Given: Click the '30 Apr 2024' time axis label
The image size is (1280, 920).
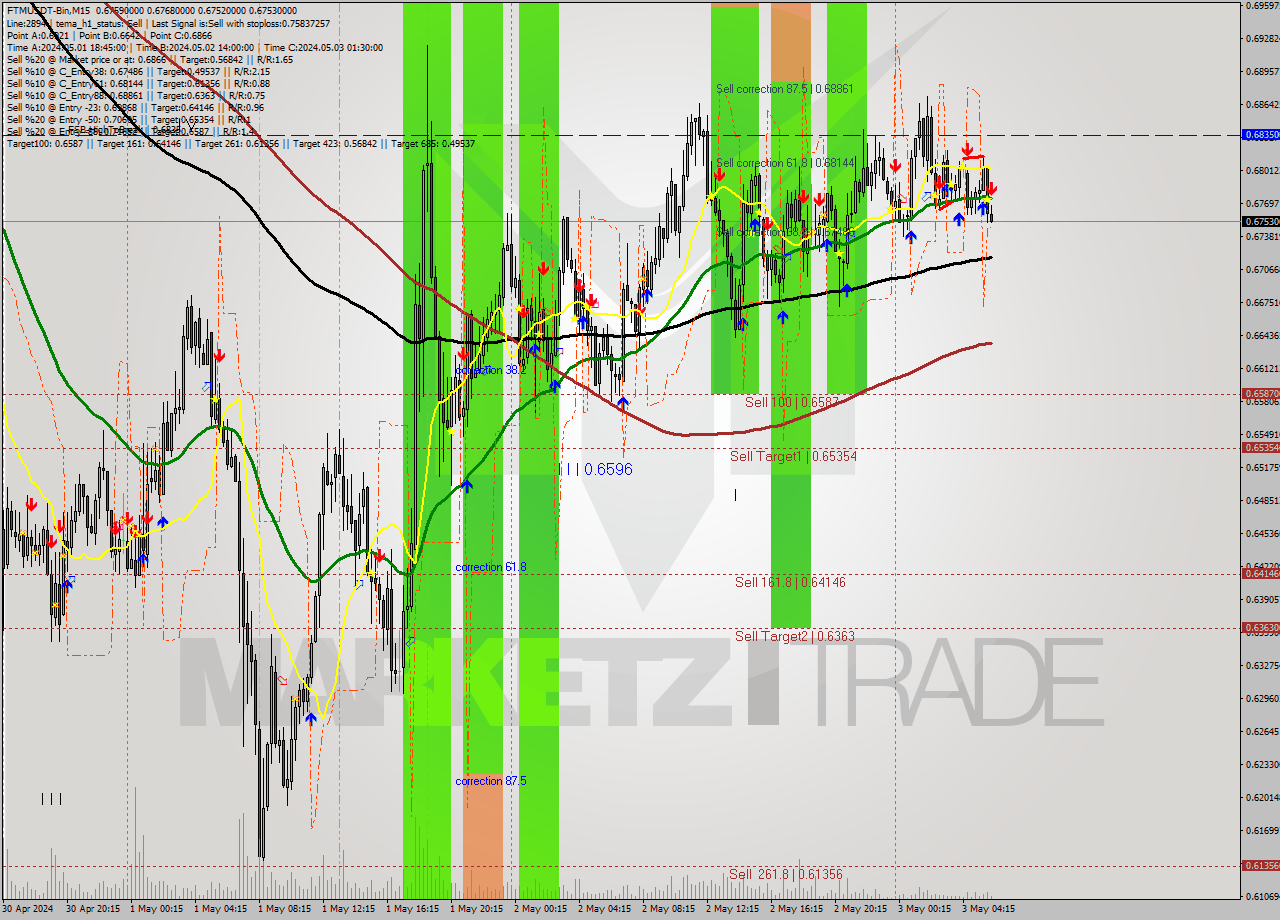Looking at the screenshot, I should point(29,909).
